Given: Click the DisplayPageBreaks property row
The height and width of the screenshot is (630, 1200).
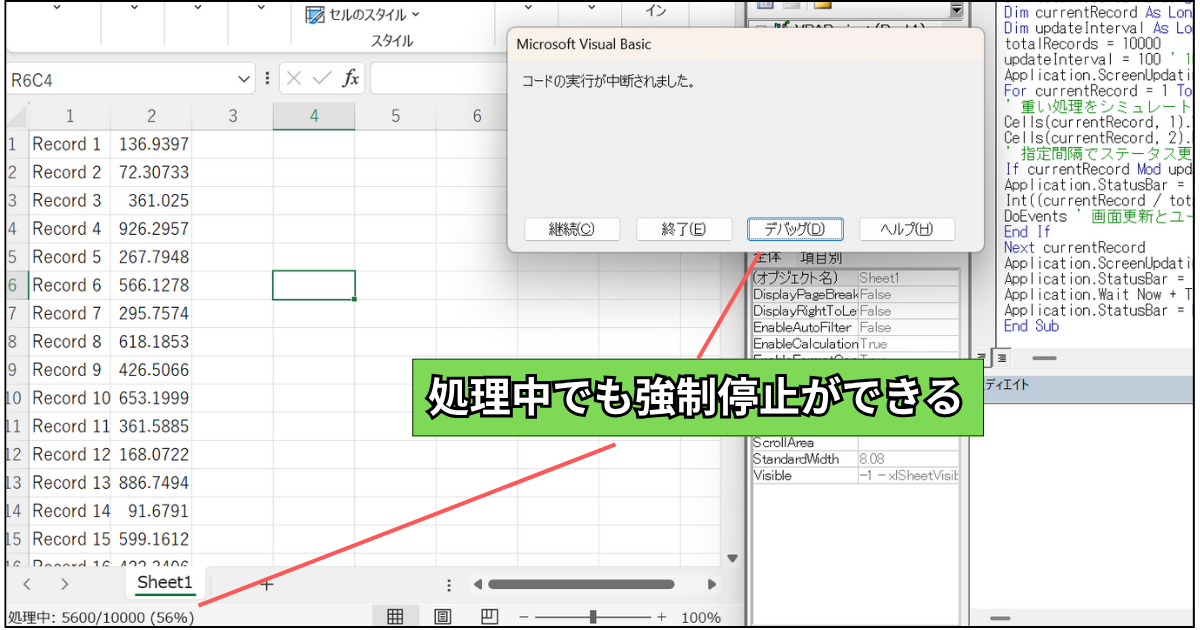Looking at the screenshot, I should point(855,294).
